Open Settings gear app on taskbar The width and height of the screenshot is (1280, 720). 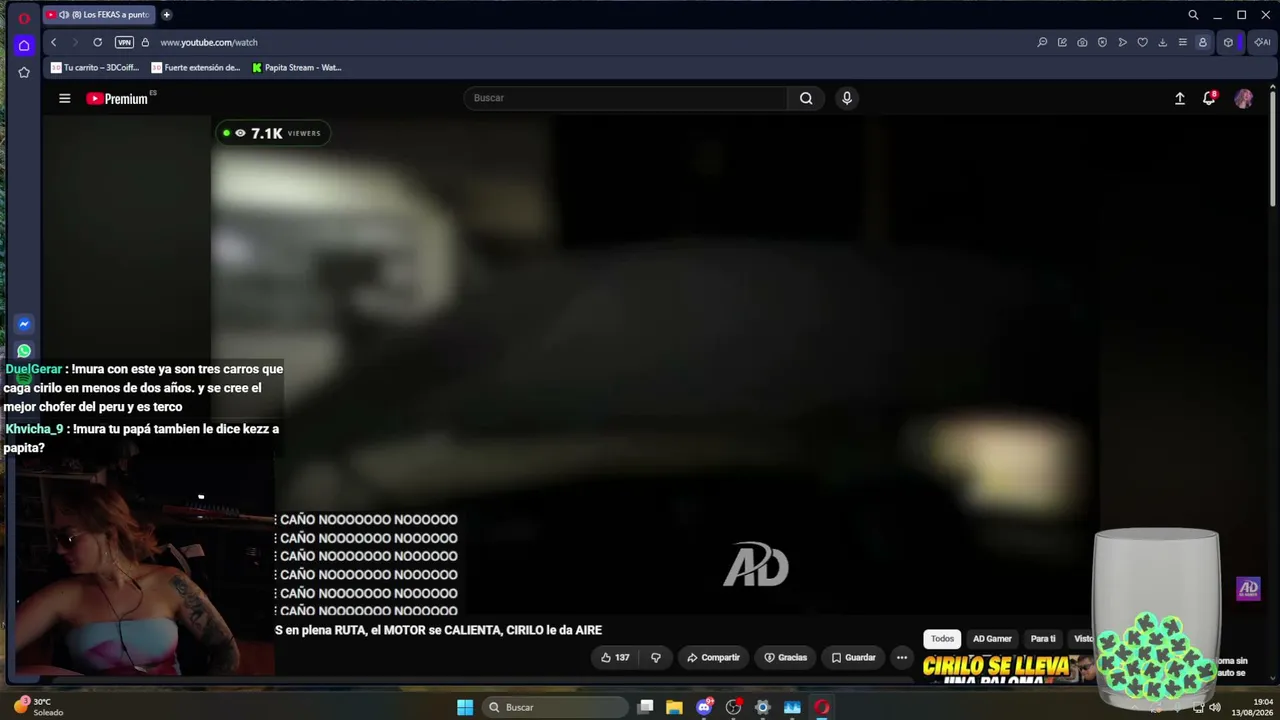[763, 707]
